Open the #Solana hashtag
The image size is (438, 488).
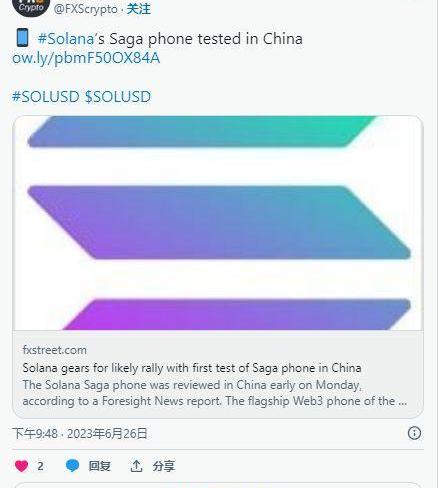66,39
